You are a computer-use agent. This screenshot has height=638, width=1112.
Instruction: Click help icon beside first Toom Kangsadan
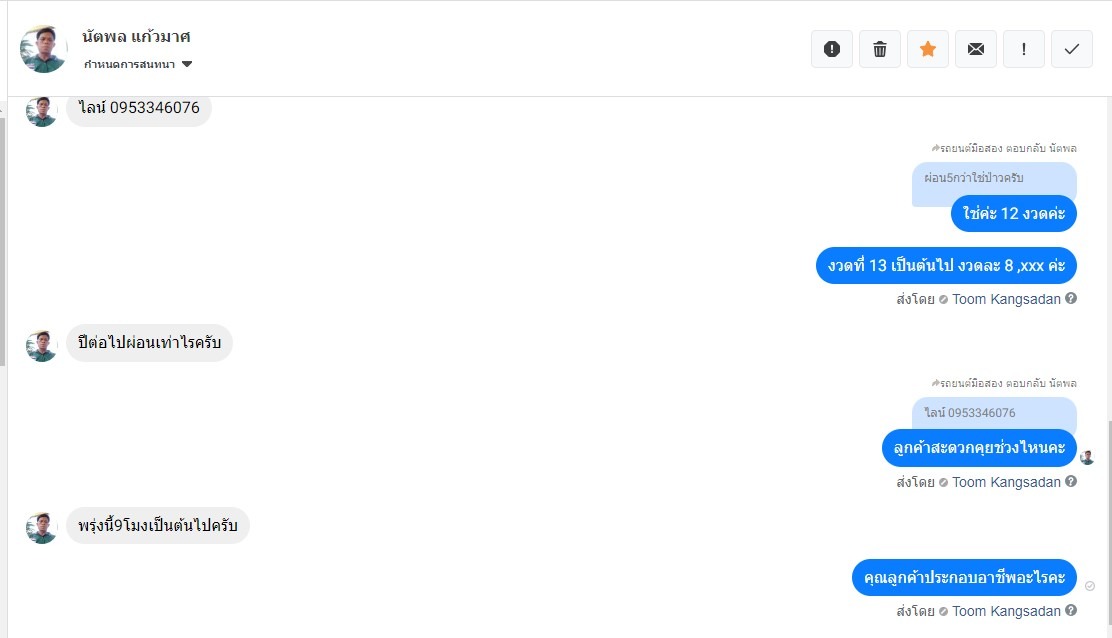tap(1071, 298)
